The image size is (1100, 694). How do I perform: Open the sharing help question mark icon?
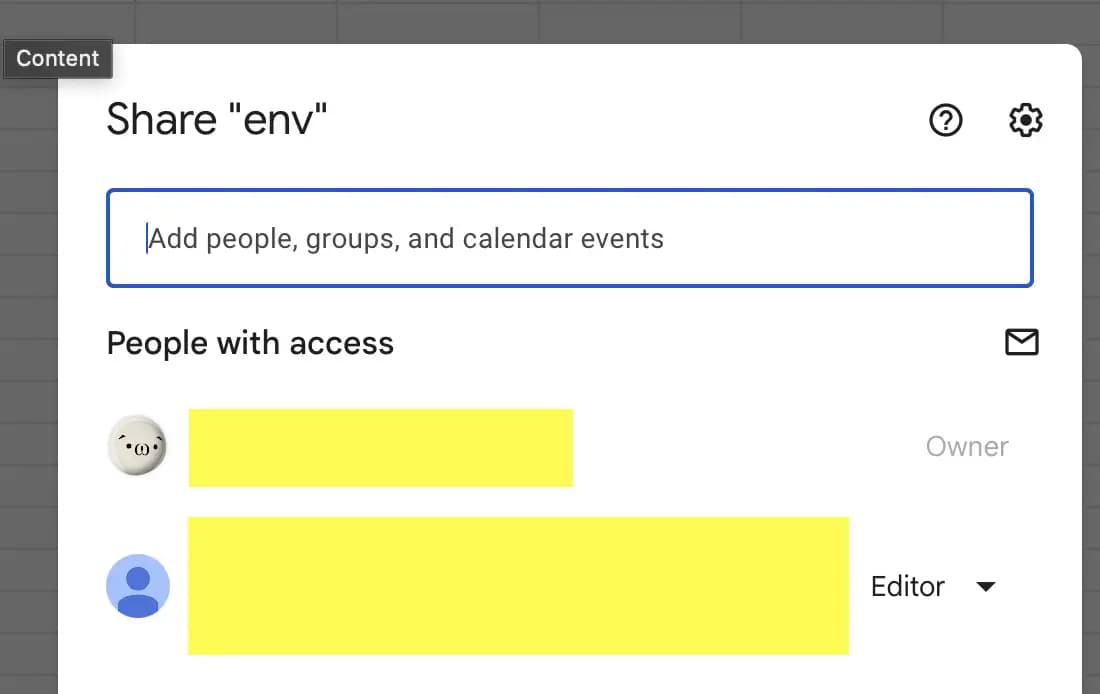[945, 121]
